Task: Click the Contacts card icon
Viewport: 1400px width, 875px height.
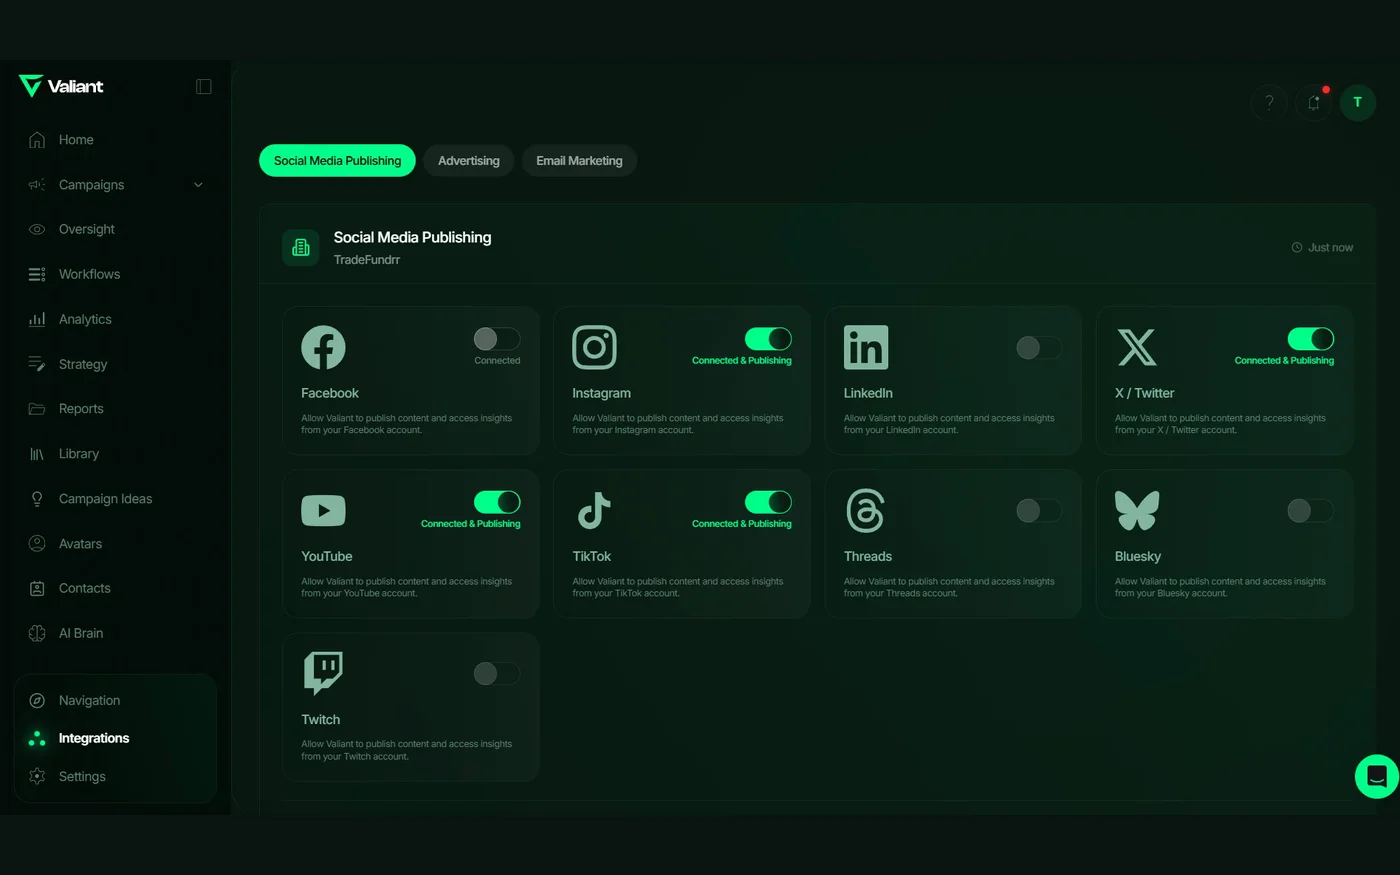Action: tap(37, 588)
